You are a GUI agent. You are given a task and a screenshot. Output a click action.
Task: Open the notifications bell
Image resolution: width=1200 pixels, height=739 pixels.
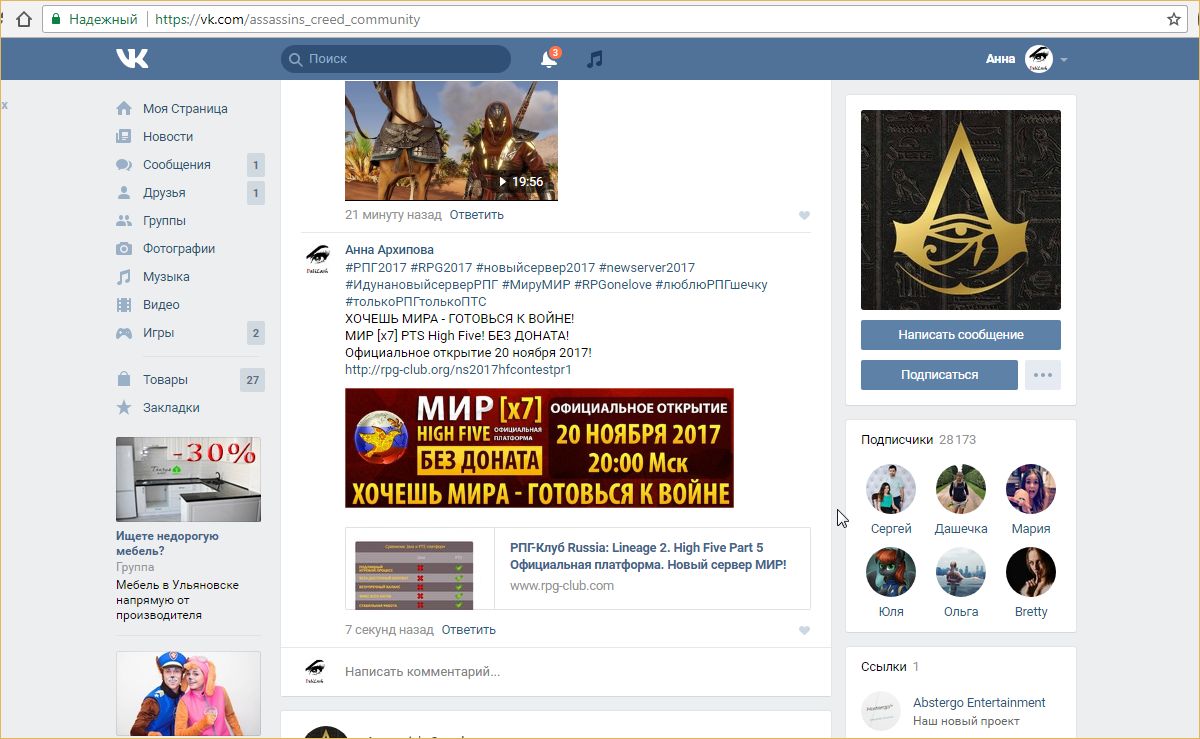coord(549,59)
